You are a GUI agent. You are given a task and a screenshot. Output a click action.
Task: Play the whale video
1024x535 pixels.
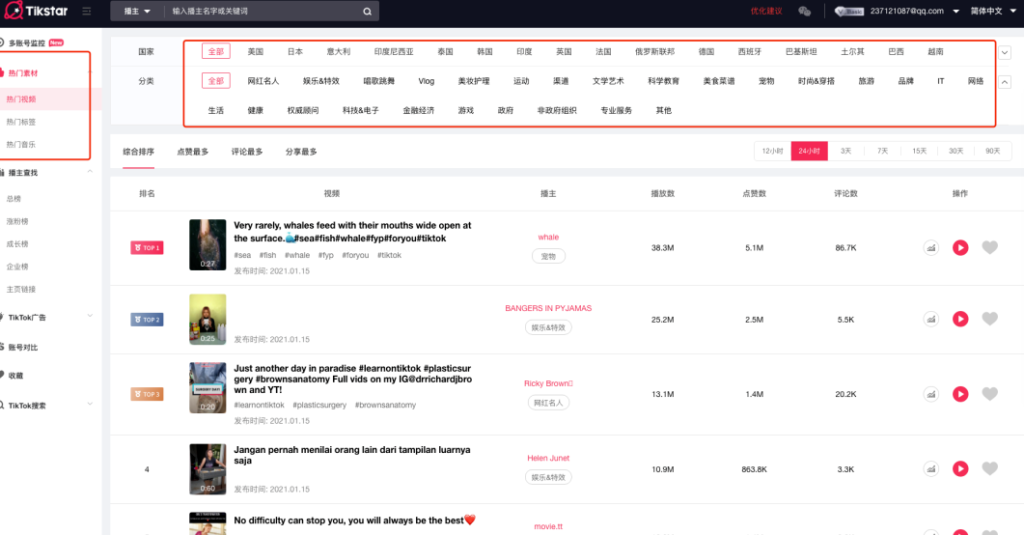[960, 248]
